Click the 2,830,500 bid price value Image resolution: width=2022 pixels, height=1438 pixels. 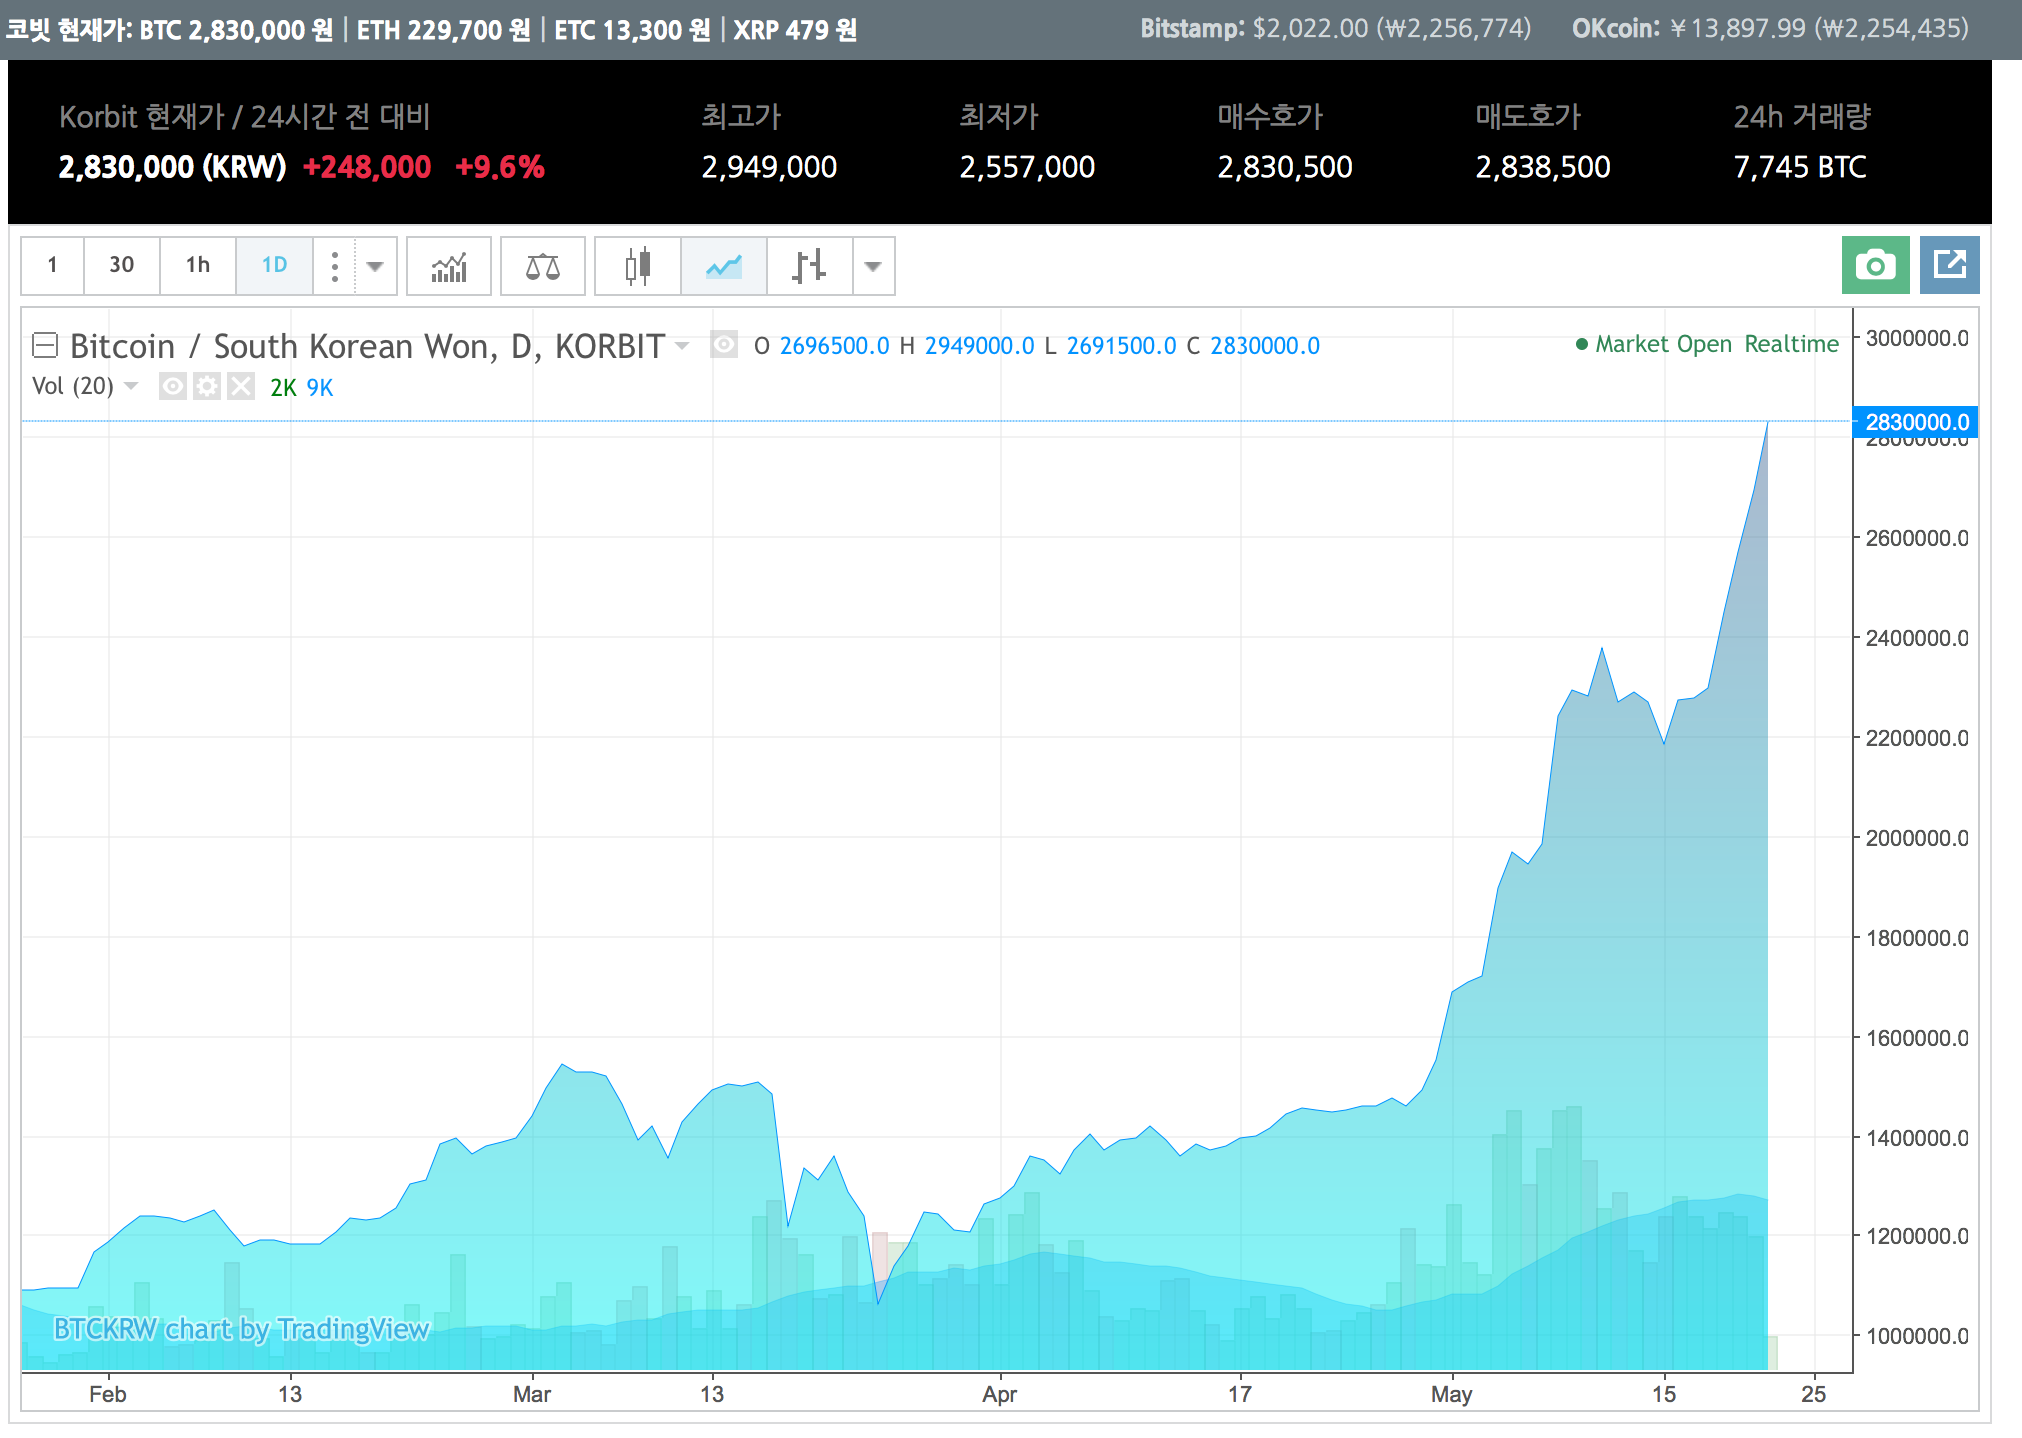[1285, 167]
